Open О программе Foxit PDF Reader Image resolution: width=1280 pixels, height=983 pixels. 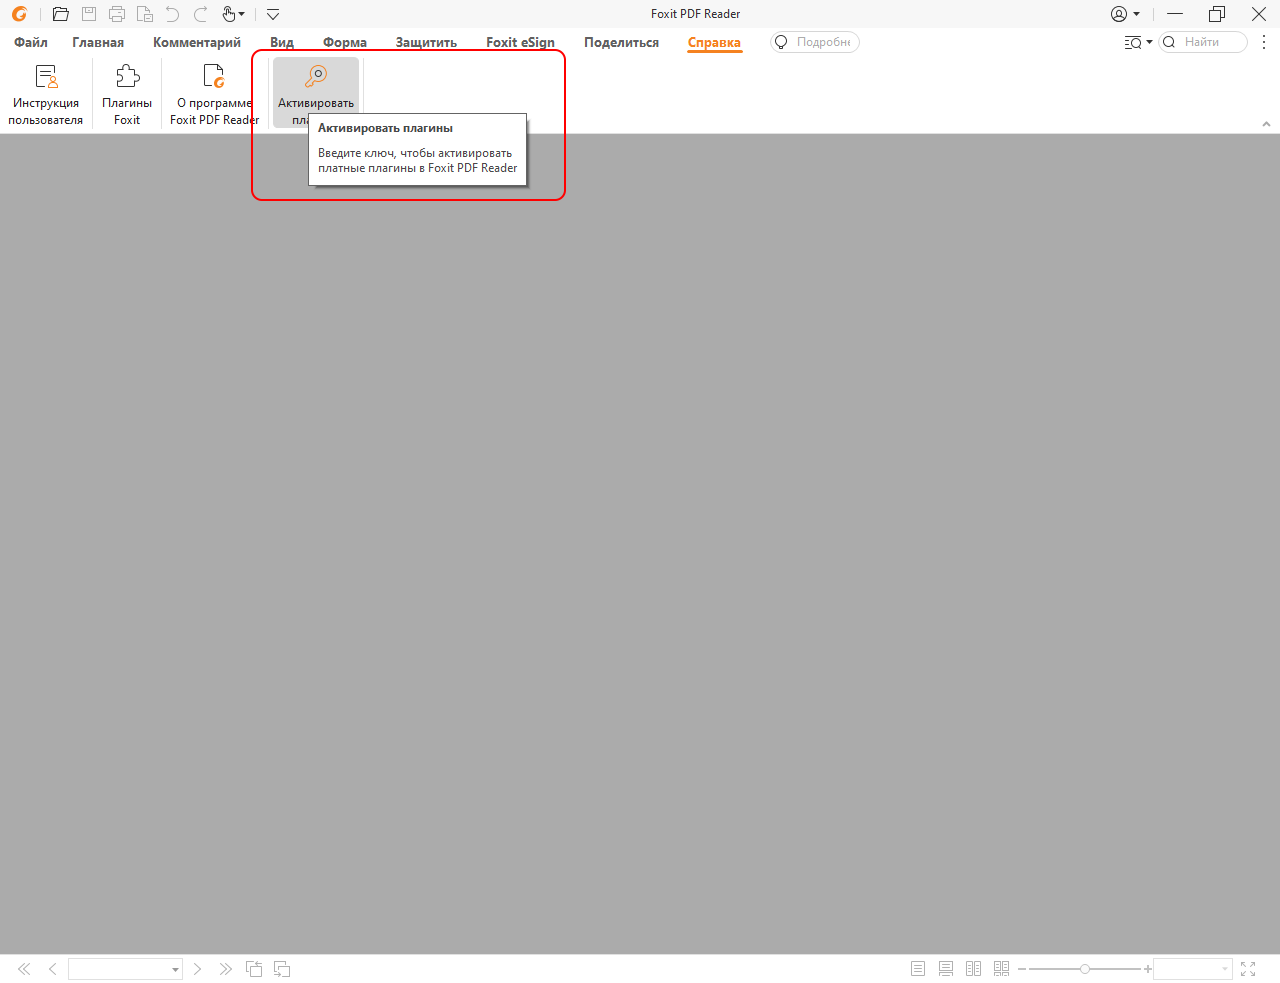coord(214,94)
